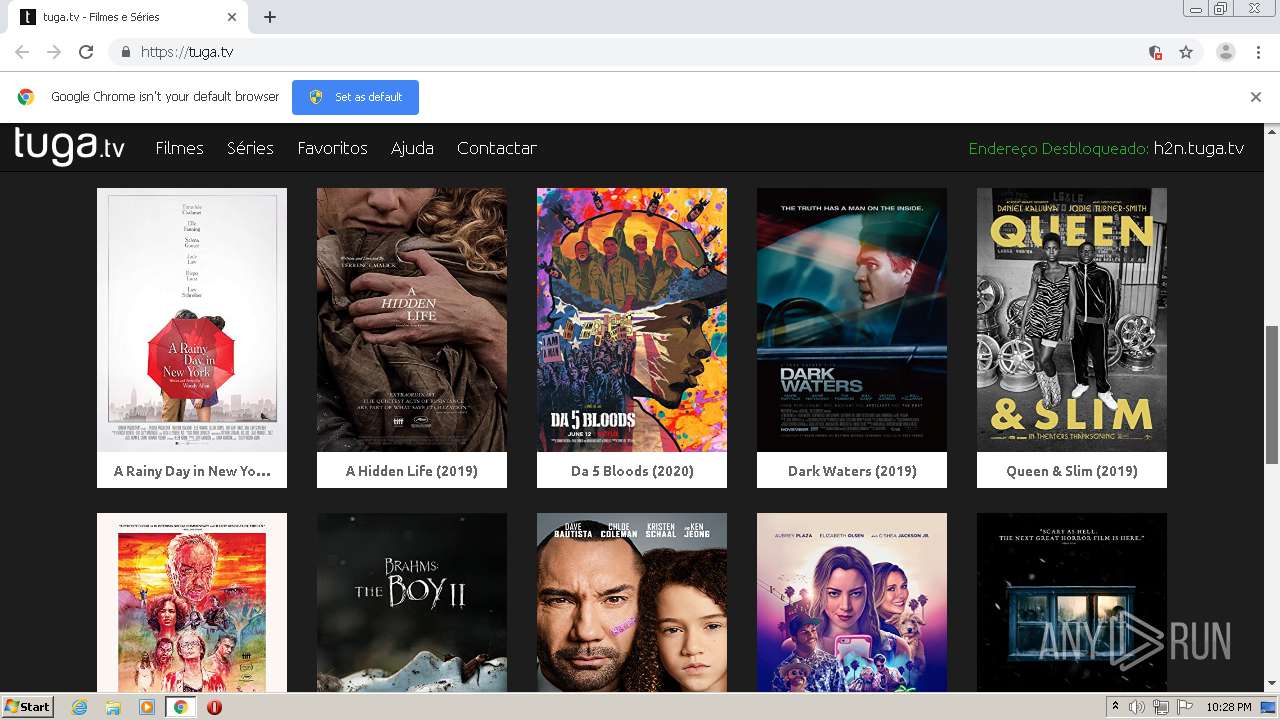Dismiss the default browser notification bar
Image resolution: width=1280 pixels, height=720 pixels.
pyautogui.click(x=1256, y=97)
